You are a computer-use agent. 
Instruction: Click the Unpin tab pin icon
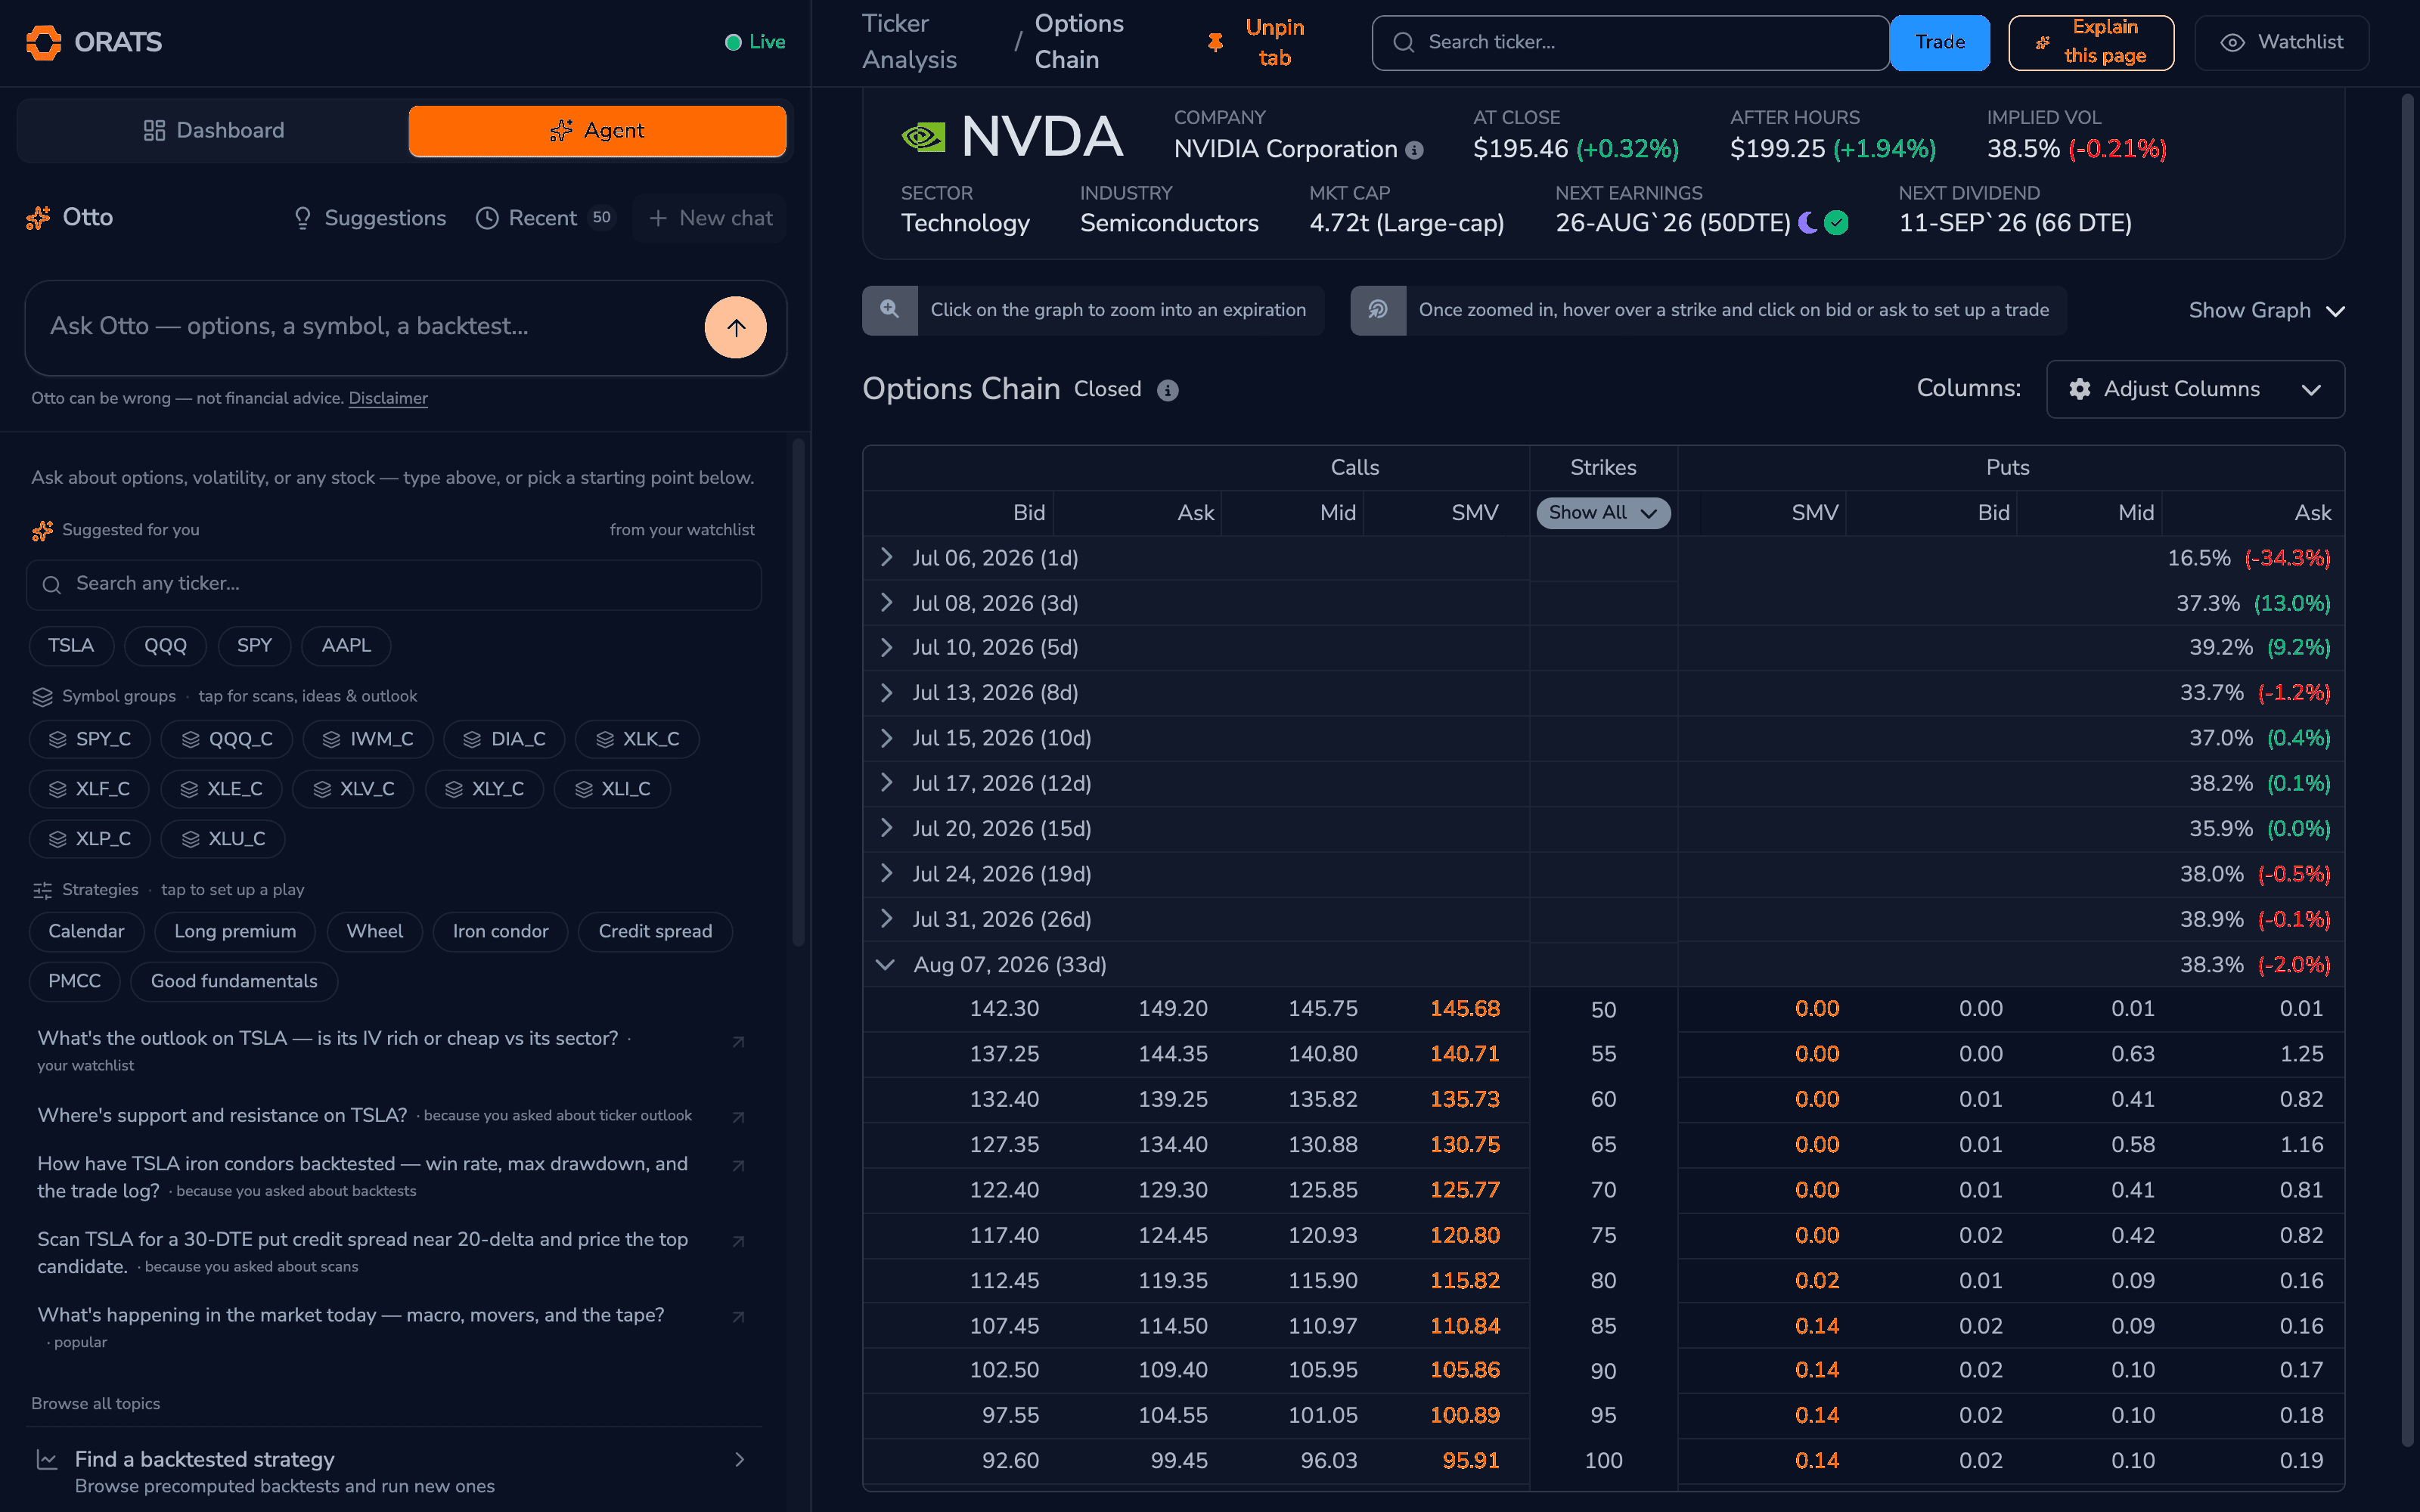[x=1215, y=42]
